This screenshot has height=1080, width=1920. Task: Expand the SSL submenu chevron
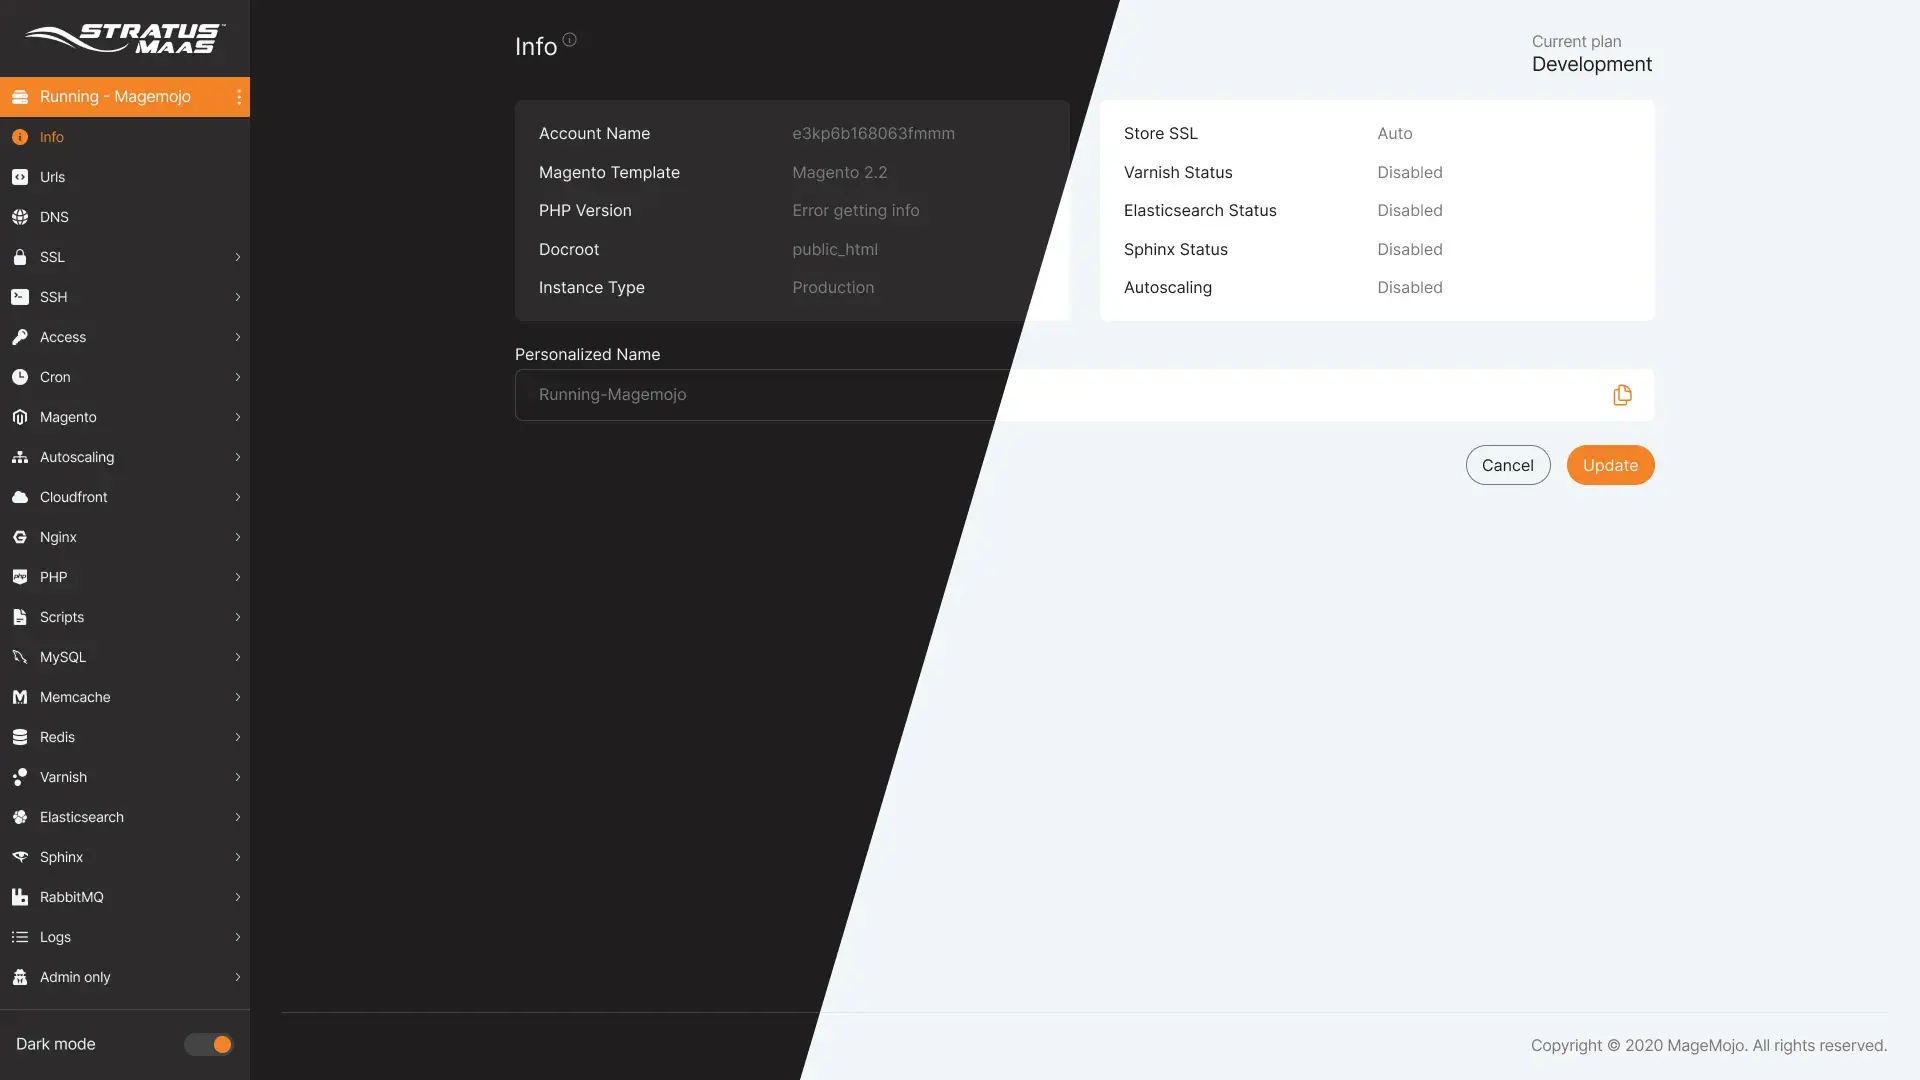238,257
